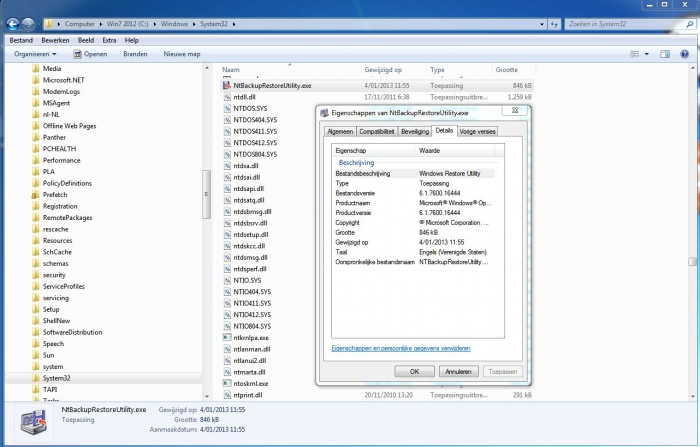
Task: Open Explorer help question mark icon
Action: (x=684, y=54)
